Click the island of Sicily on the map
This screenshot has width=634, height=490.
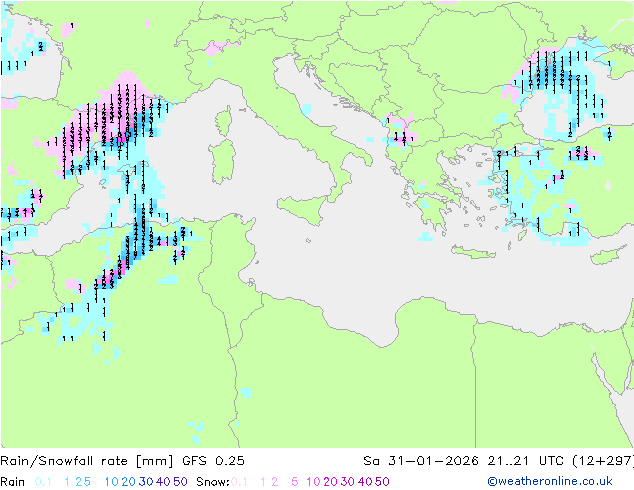303,208
